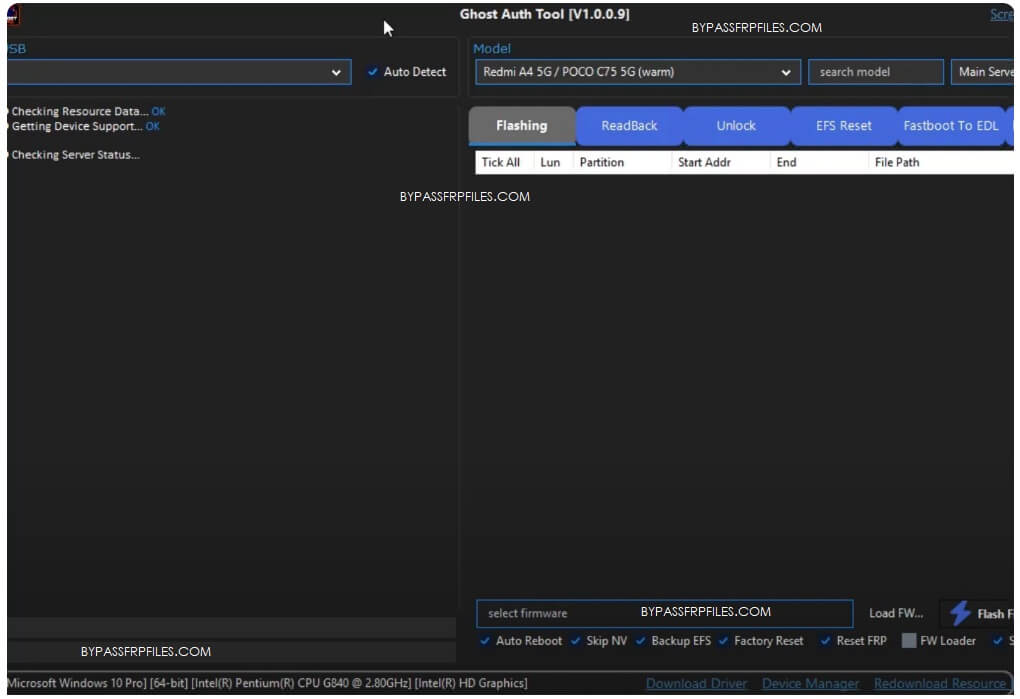Screen dimensions: 1020x699
Task: Enable the FW Loader checkbox
Action: point(909,641)
